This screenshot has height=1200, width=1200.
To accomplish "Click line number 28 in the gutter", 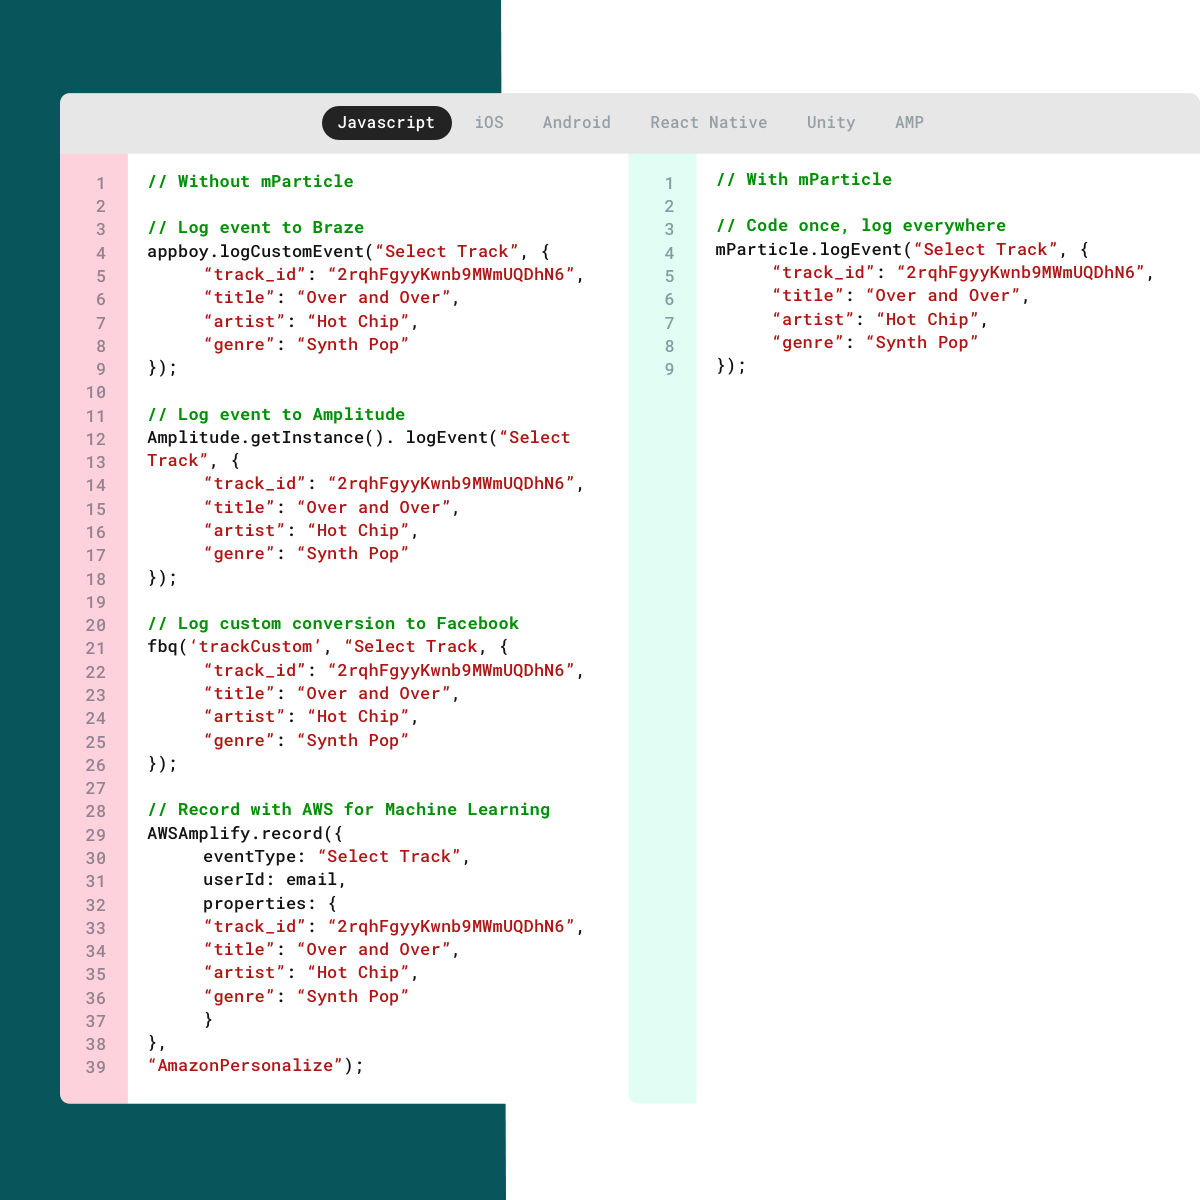I will pos(95,811).
